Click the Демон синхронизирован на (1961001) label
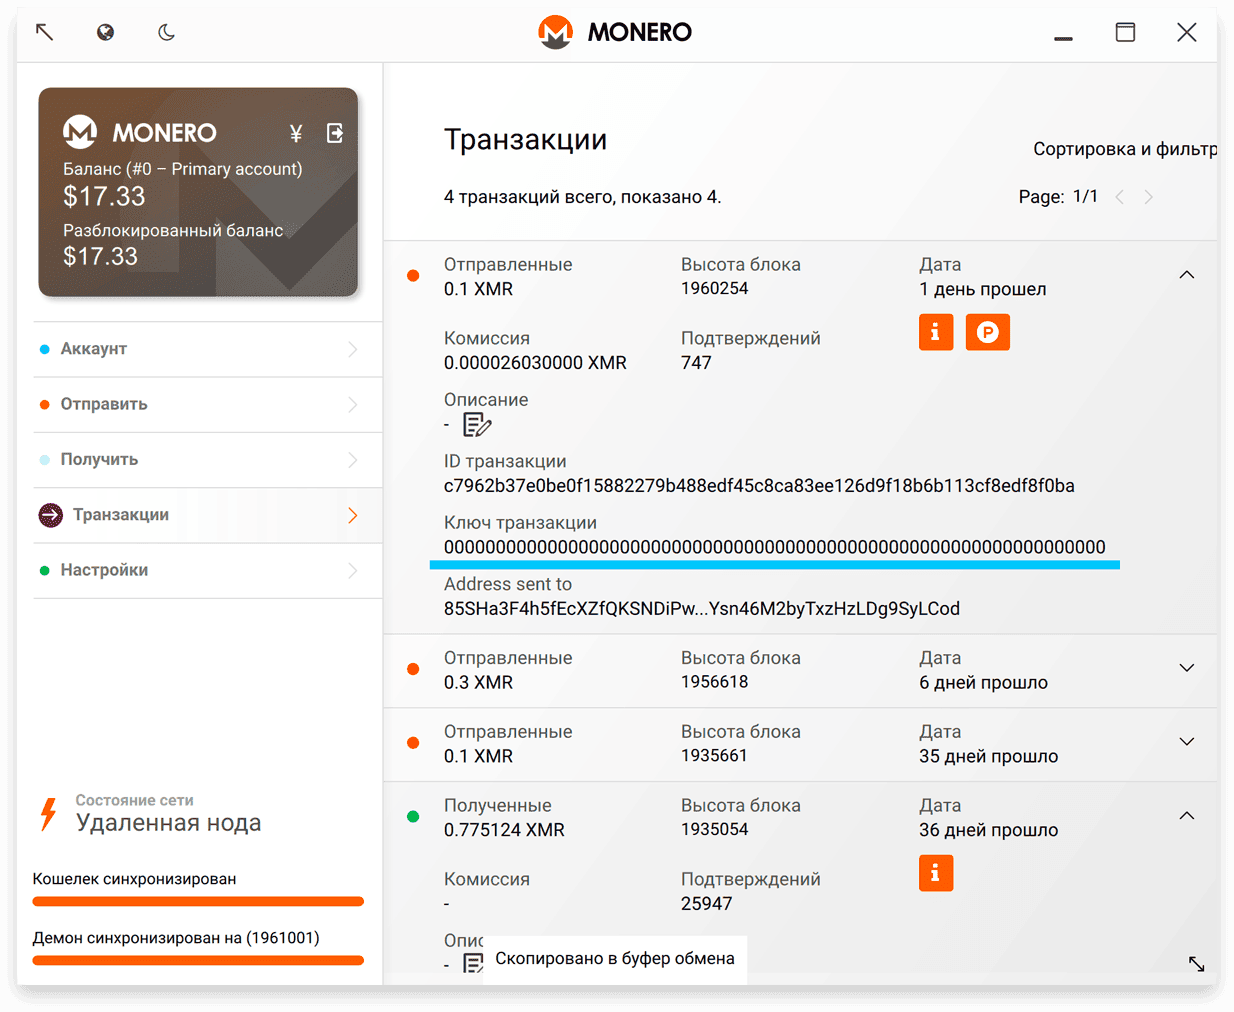The width and height of the screenshot is (1234, 1012). tap(176, 938)
